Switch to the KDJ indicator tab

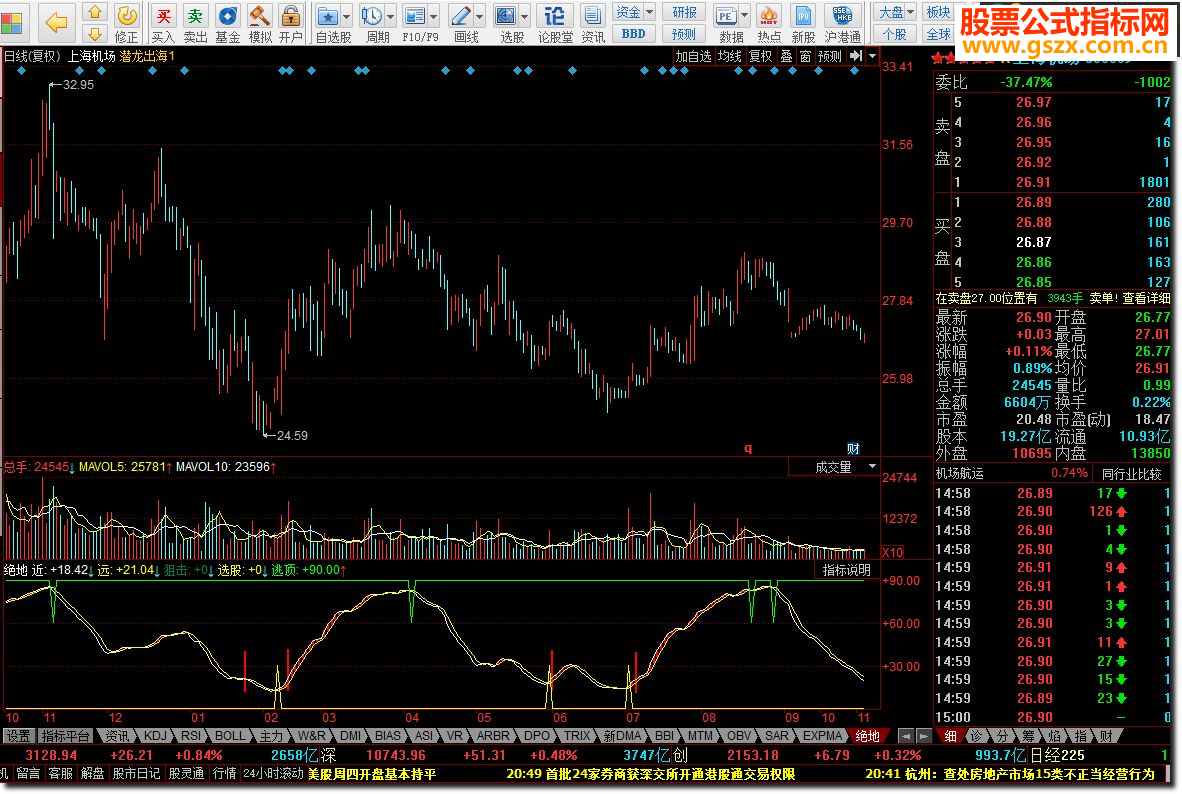[x=156, y=736]
